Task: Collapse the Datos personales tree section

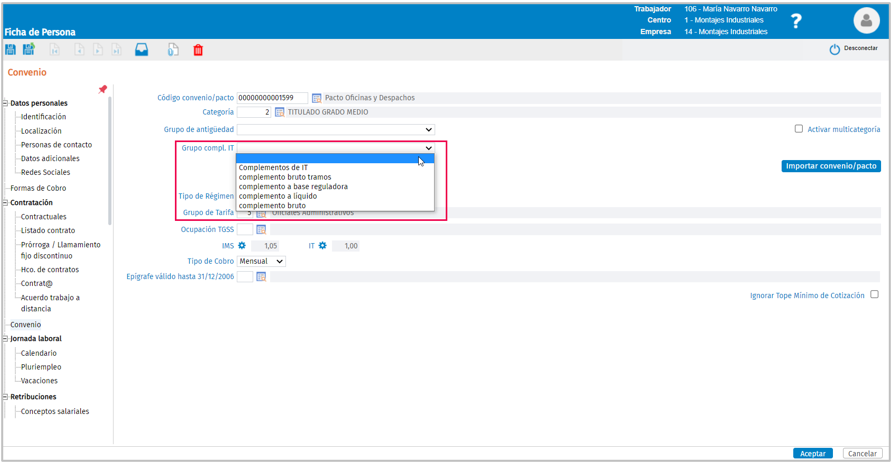Action: pyautogui.click(x=5, y=103)
